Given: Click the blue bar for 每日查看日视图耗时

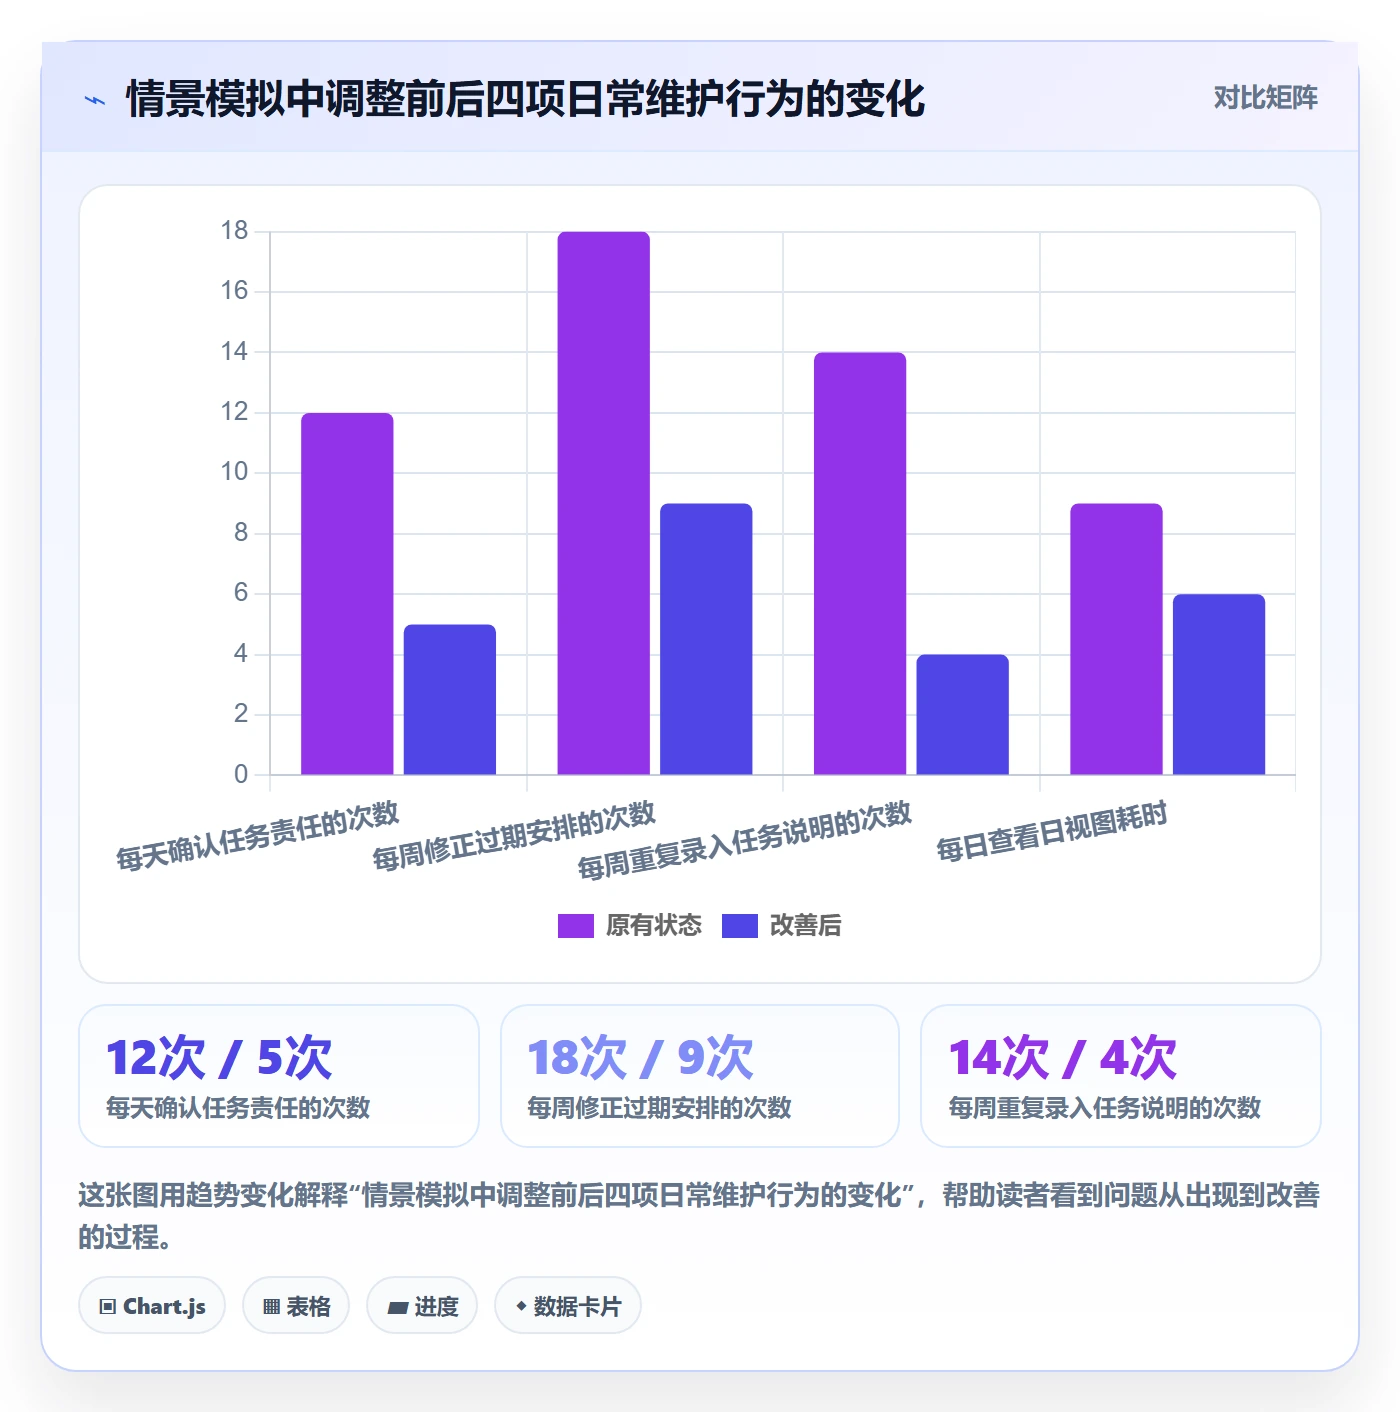Looking at the screenshot, I should [x=1219, y=685].
